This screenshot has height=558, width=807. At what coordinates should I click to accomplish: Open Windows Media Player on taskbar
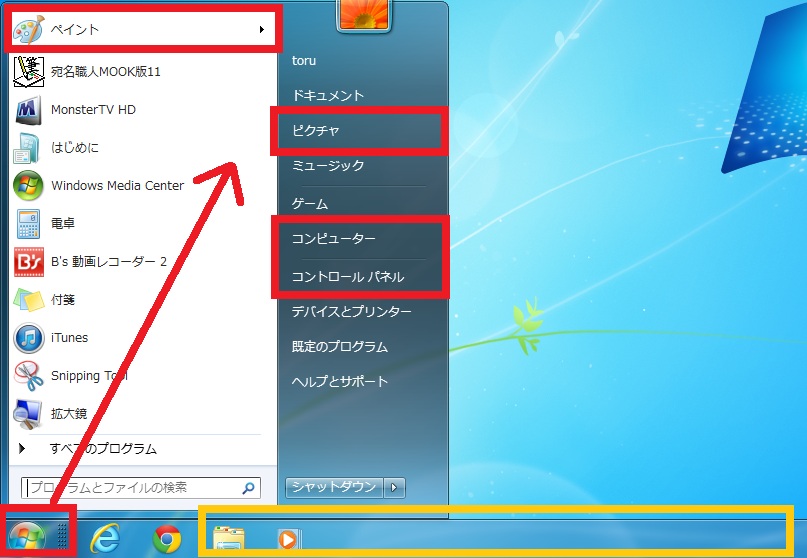[x=289, y=539]
